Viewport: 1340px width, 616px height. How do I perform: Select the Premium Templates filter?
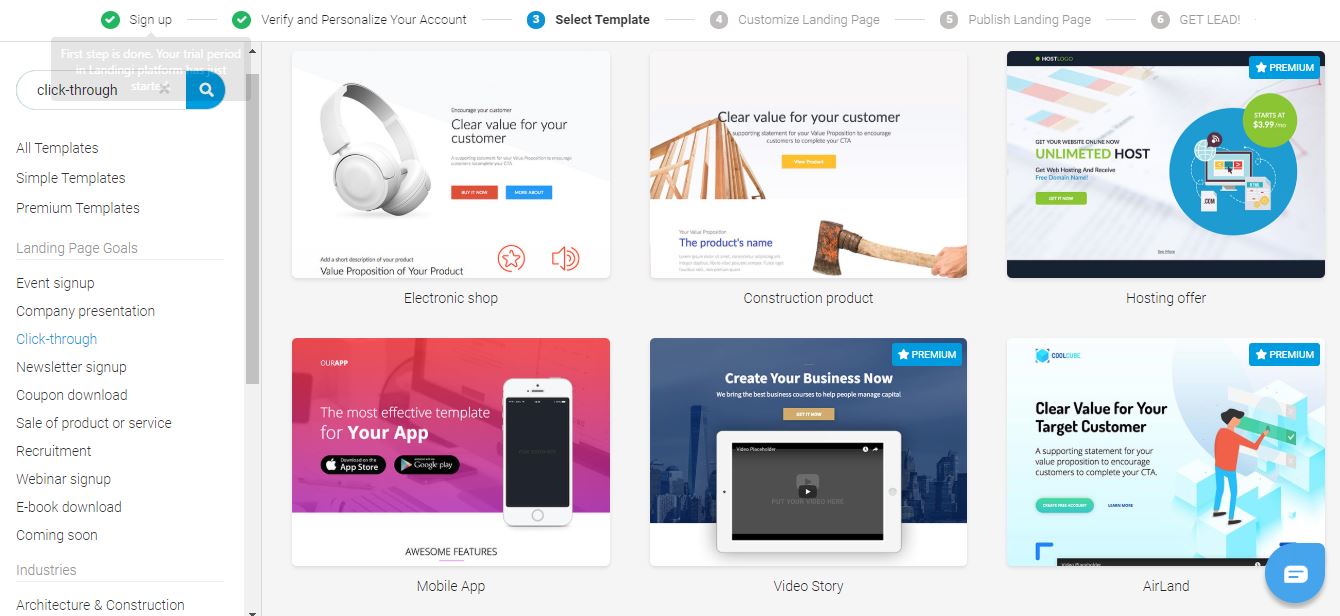pos(78,208)
